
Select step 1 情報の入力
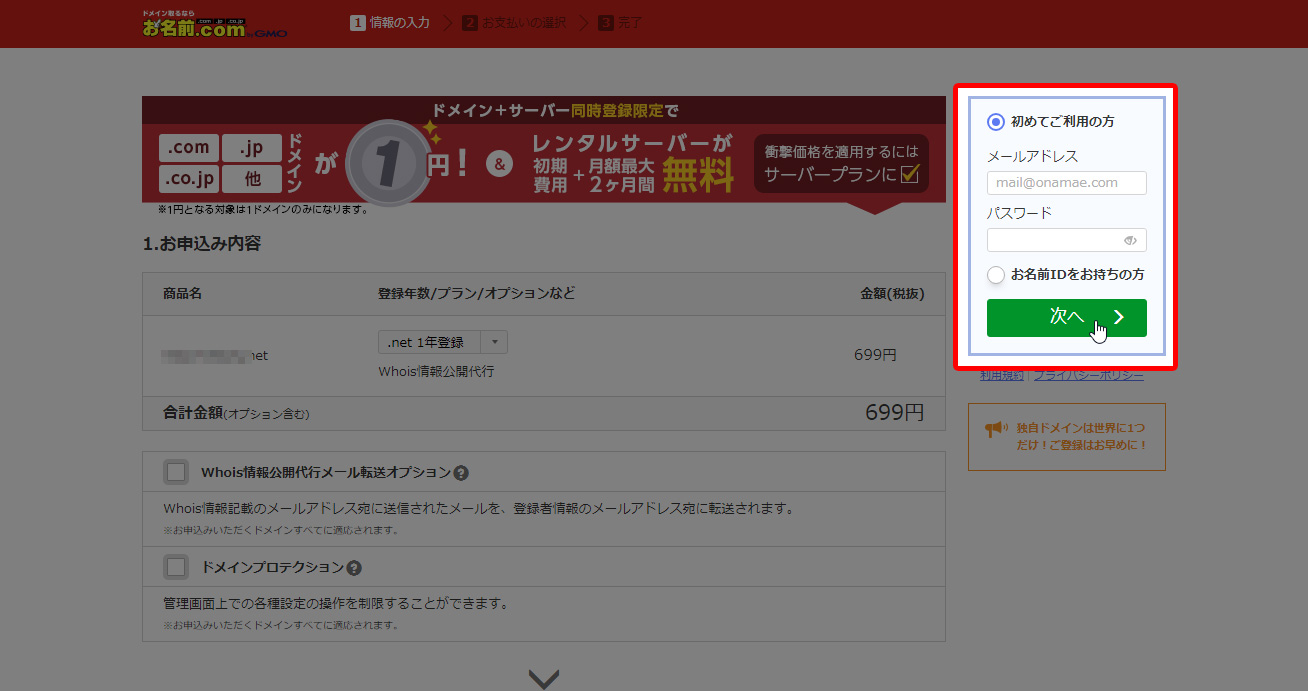click(x=390, y=22)
